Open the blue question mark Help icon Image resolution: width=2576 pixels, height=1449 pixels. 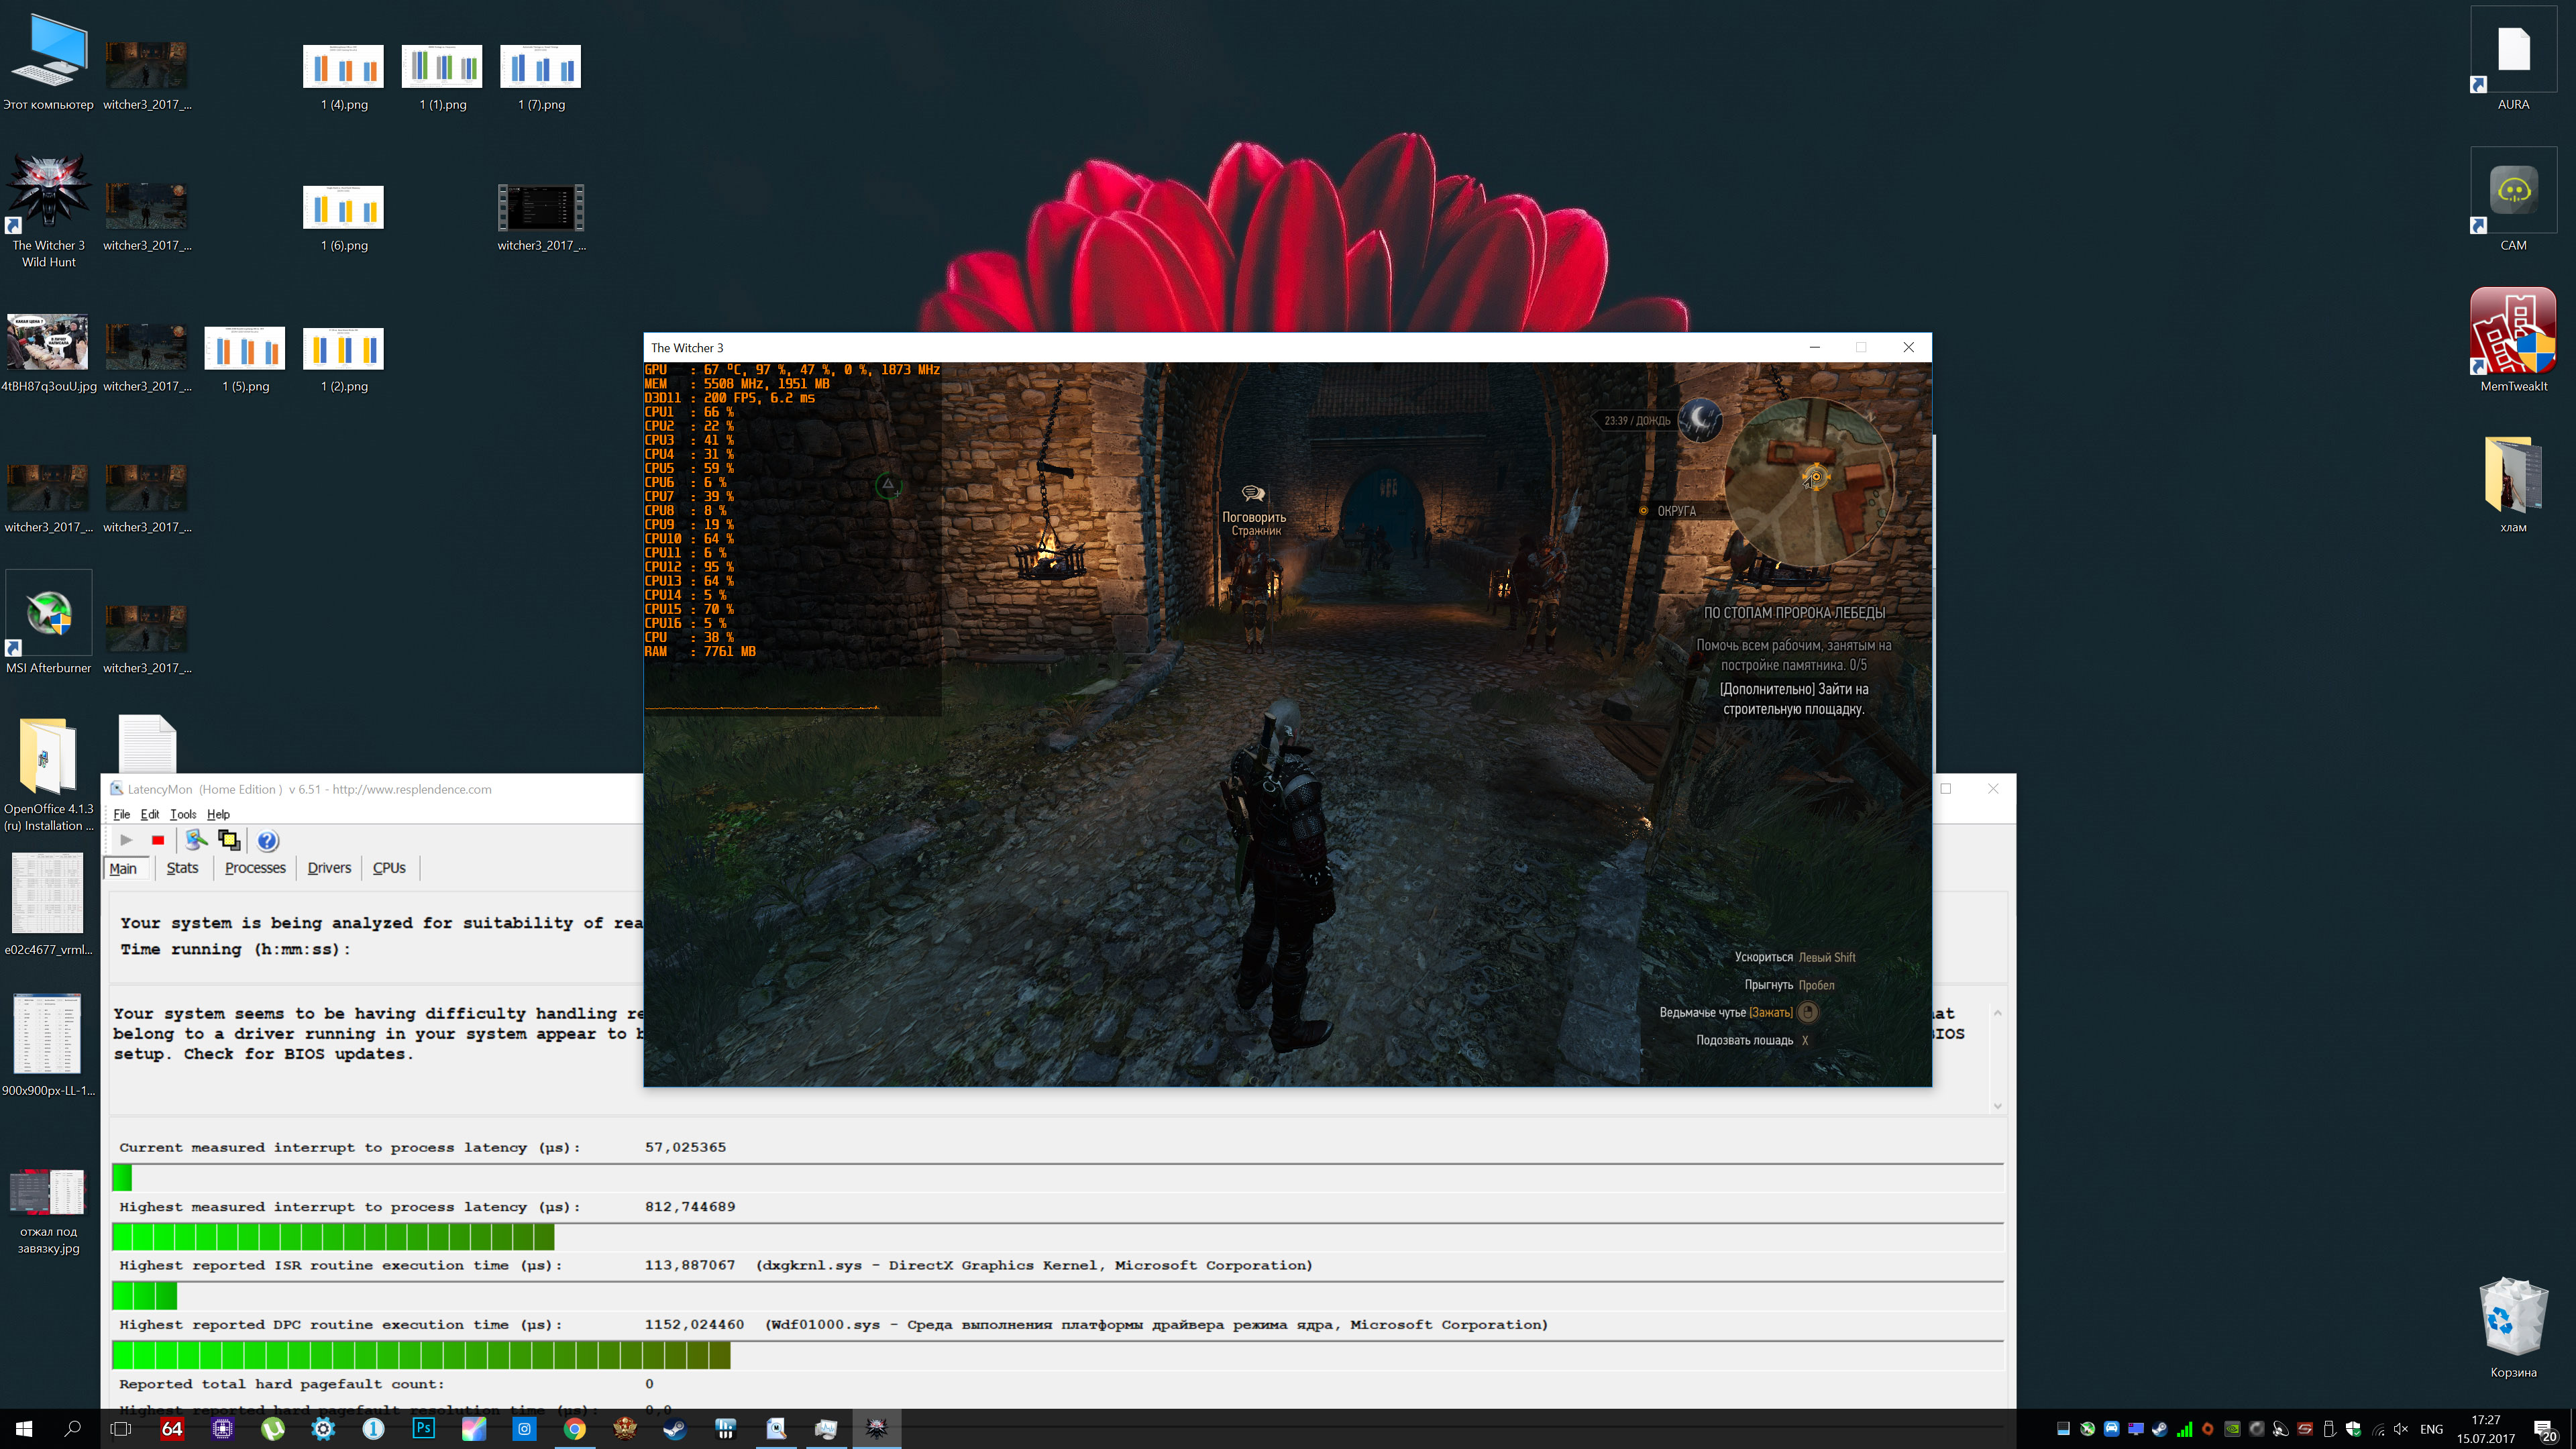coord(267,840)
